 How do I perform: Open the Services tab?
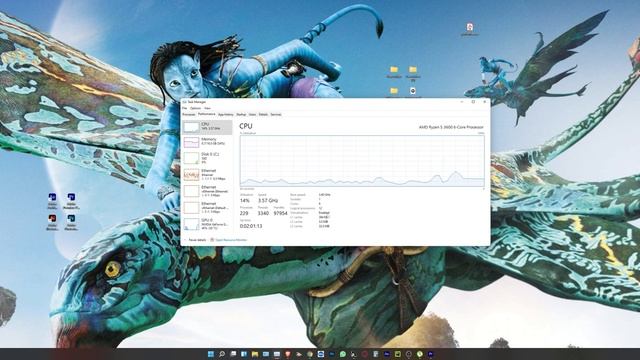tap(276, 115)
